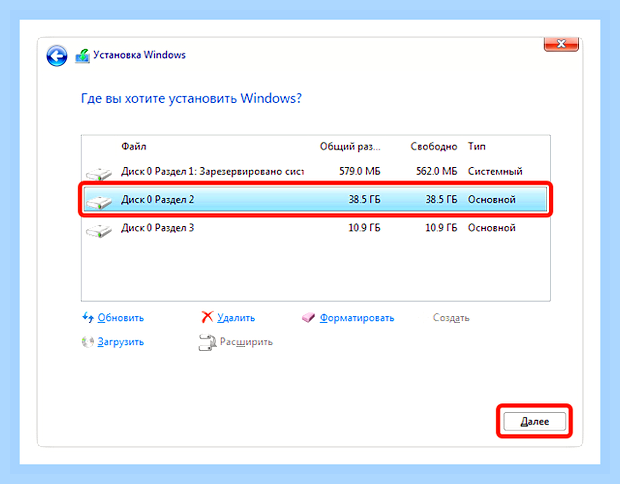Click the extend partition icon beside Расширить
The height and width of the screenshot is (484, 620).
coord(207,342)
